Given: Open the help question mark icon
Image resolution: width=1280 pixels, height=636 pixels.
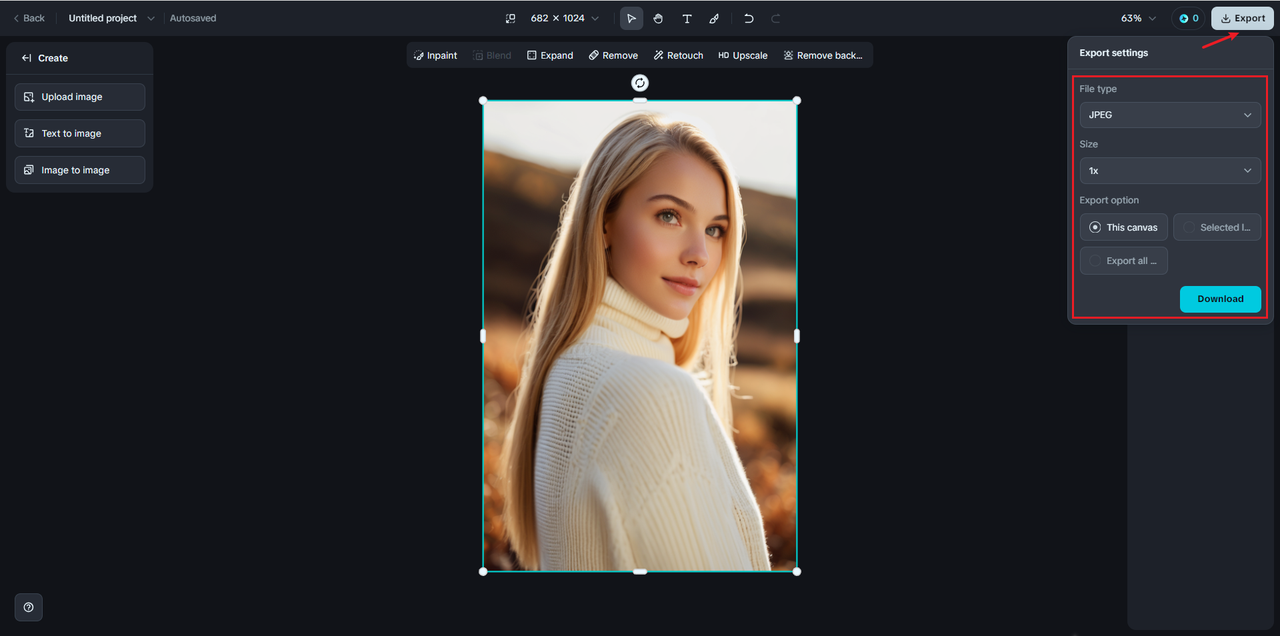Looking at the screenshot, I should [28, 607].
